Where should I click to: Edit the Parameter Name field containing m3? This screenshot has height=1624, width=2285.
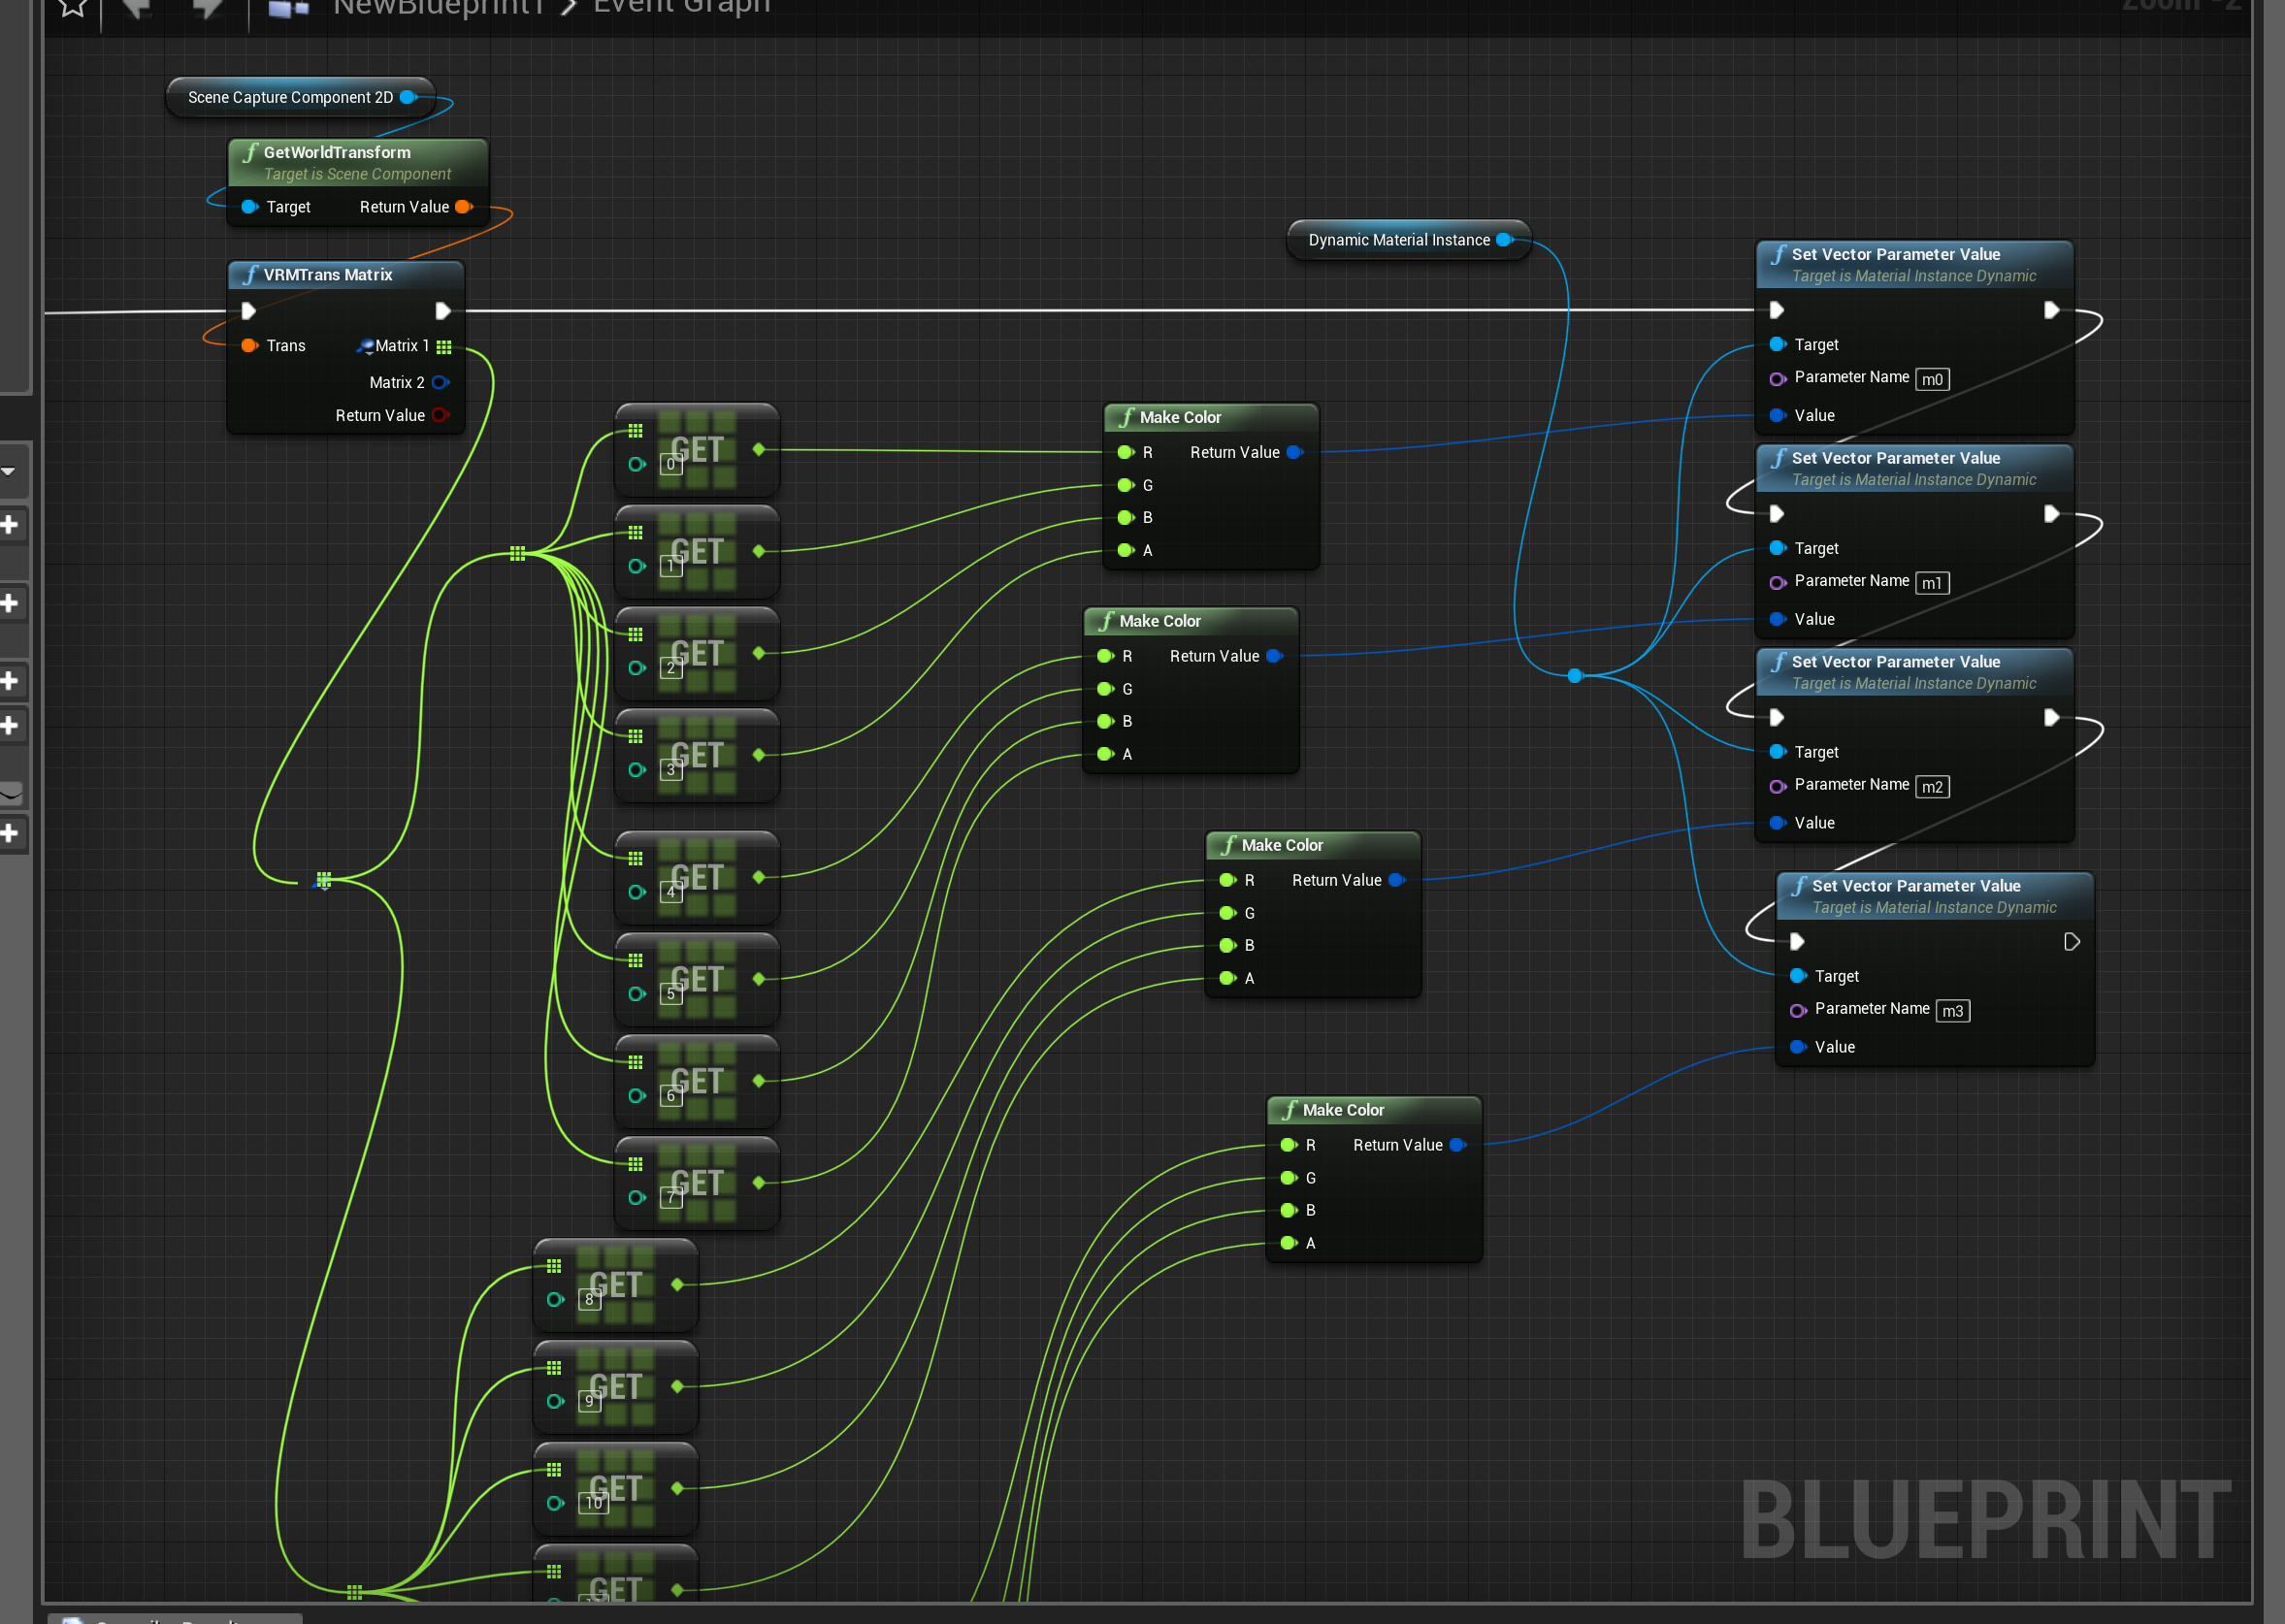1952,1011
